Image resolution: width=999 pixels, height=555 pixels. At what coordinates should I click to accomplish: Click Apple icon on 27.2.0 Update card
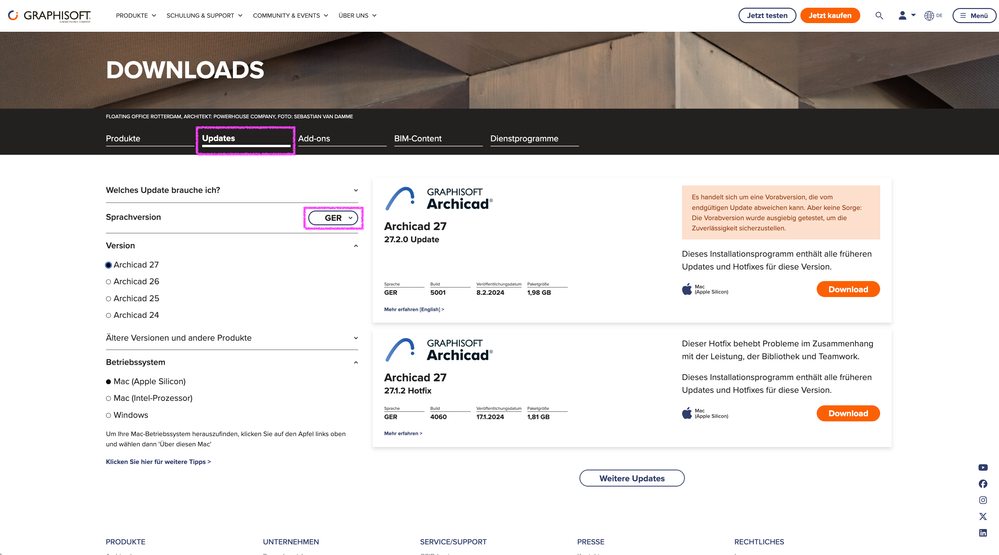(x=687, y=289)
